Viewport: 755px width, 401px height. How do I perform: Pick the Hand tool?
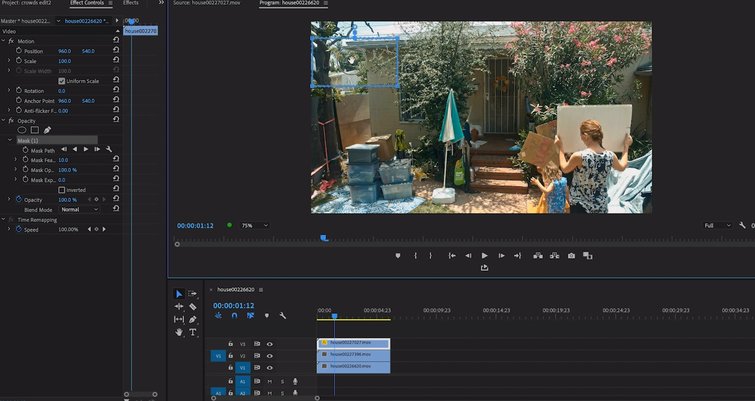179,332
